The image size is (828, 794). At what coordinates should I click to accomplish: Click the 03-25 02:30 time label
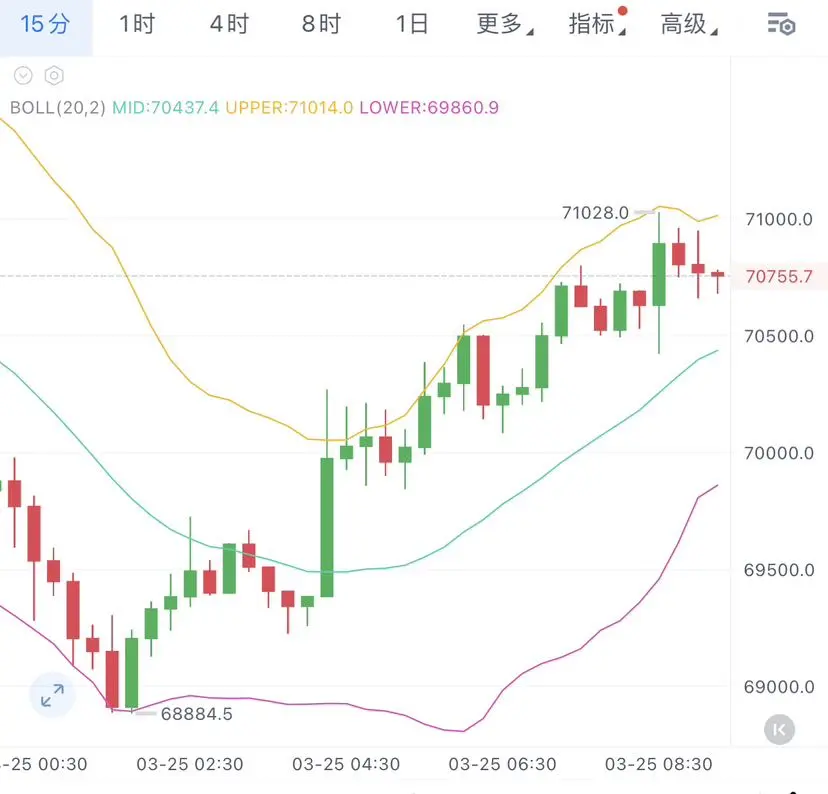pyautogui.click(x=190, y=764)
